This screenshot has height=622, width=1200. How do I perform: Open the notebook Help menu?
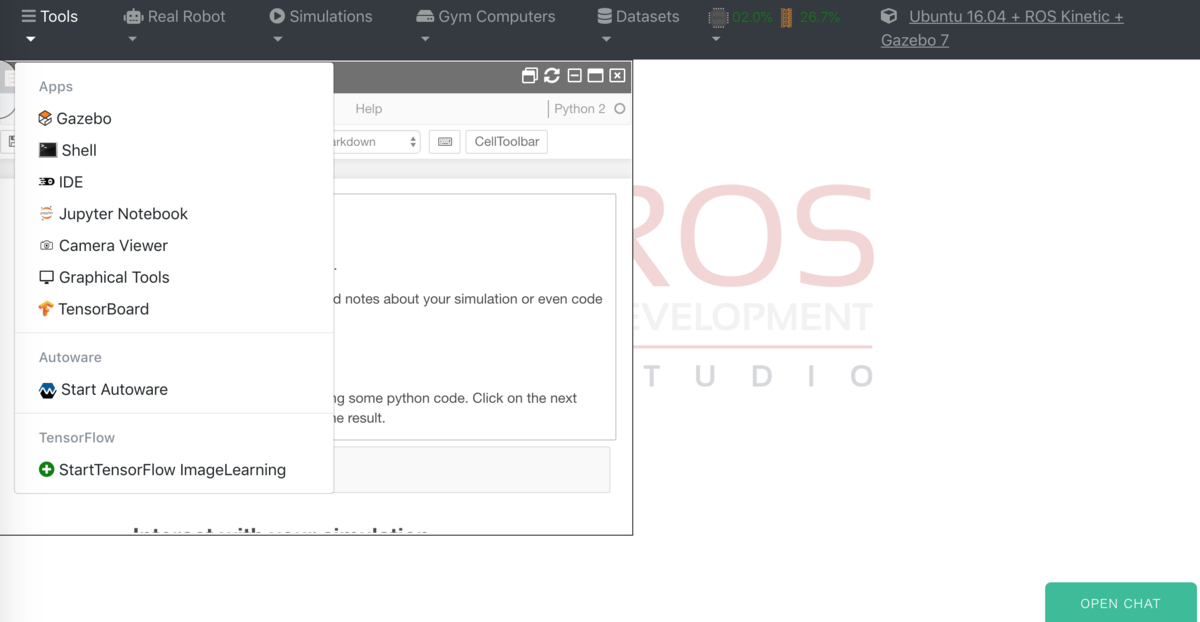[x=368, y=108]
